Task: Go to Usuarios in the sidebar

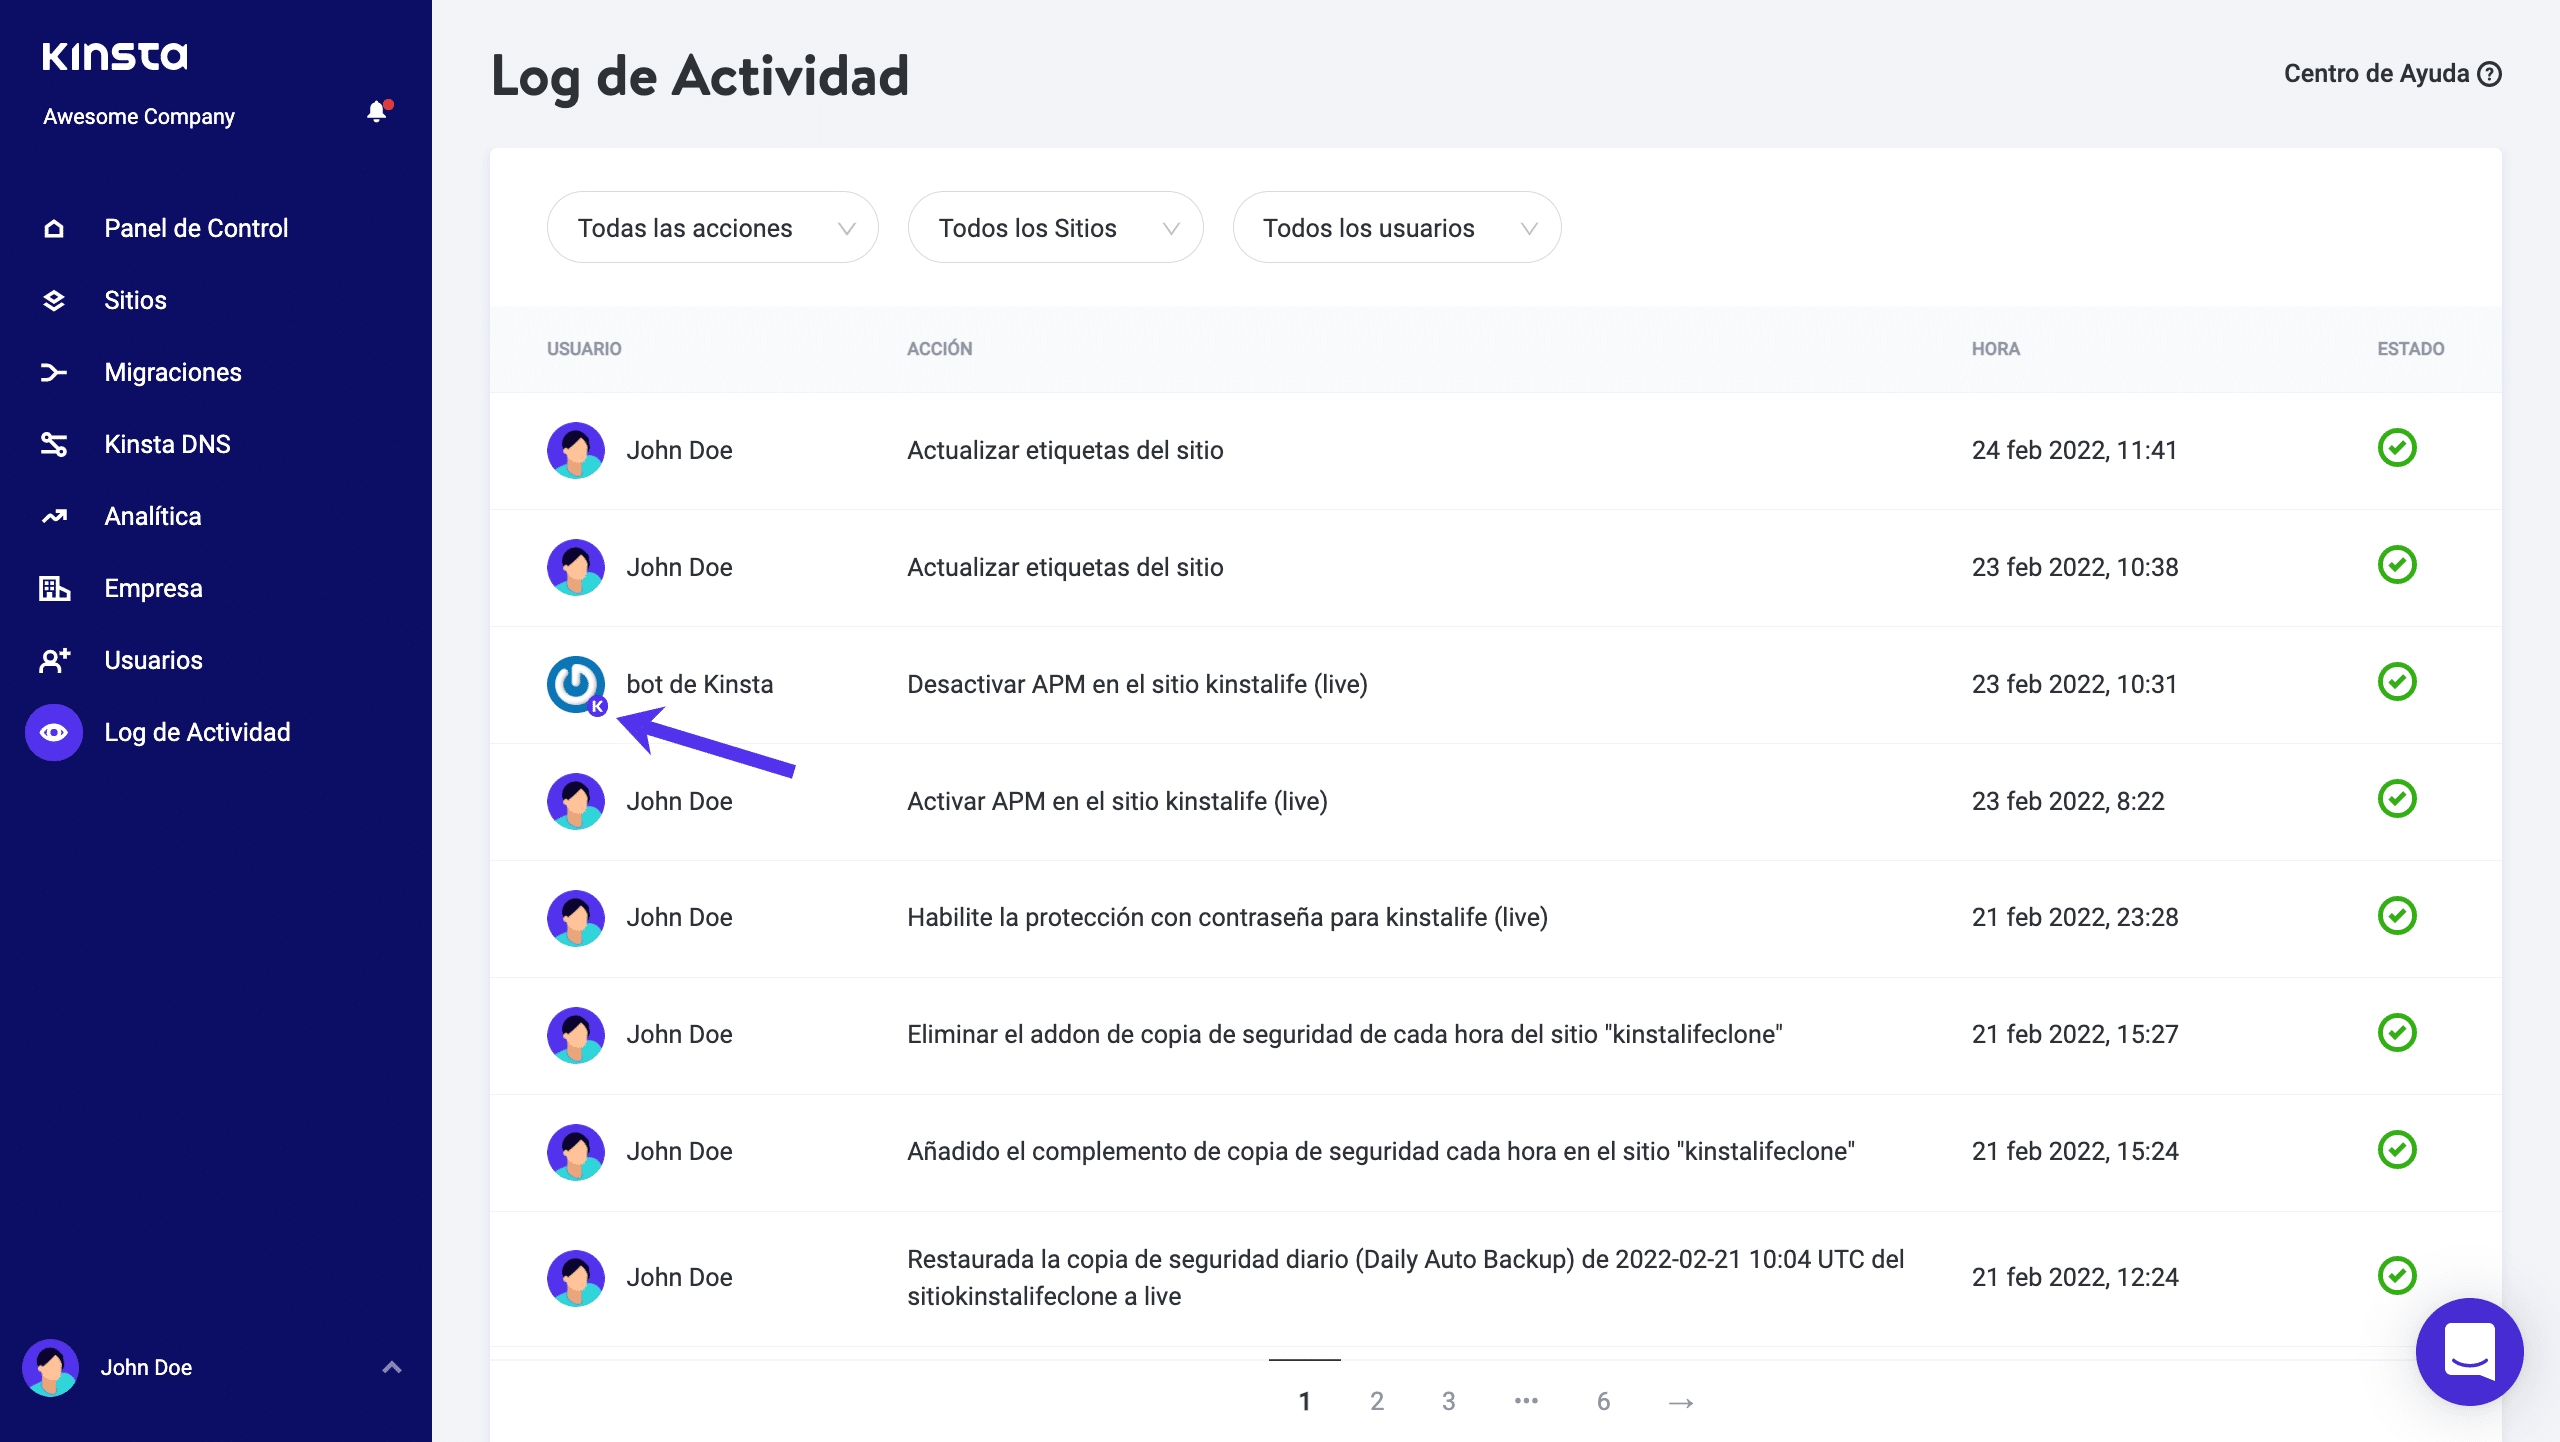Action: [x=153, y=660]
